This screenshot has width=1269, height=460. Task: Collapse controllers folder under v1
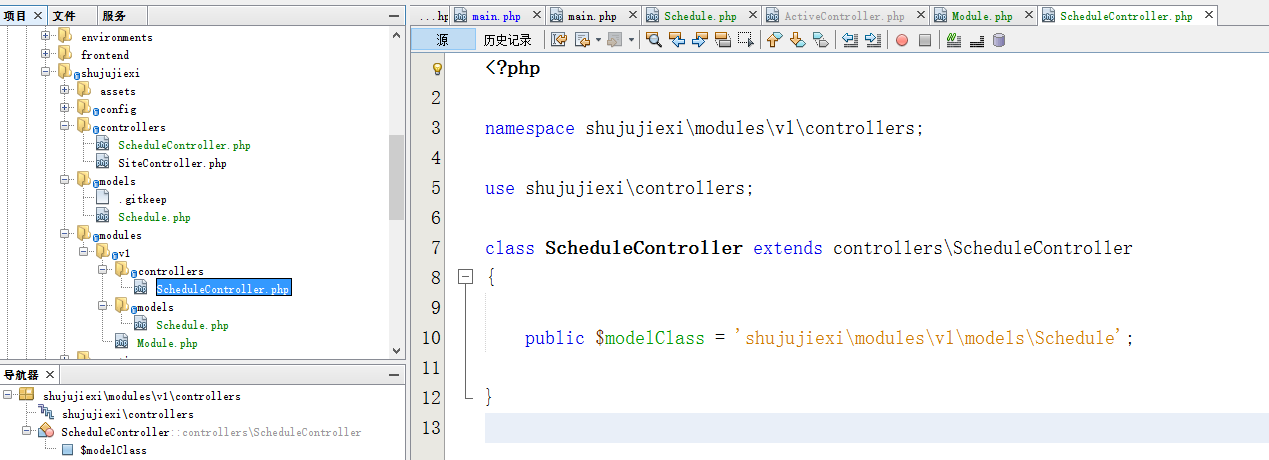[103, 271]
